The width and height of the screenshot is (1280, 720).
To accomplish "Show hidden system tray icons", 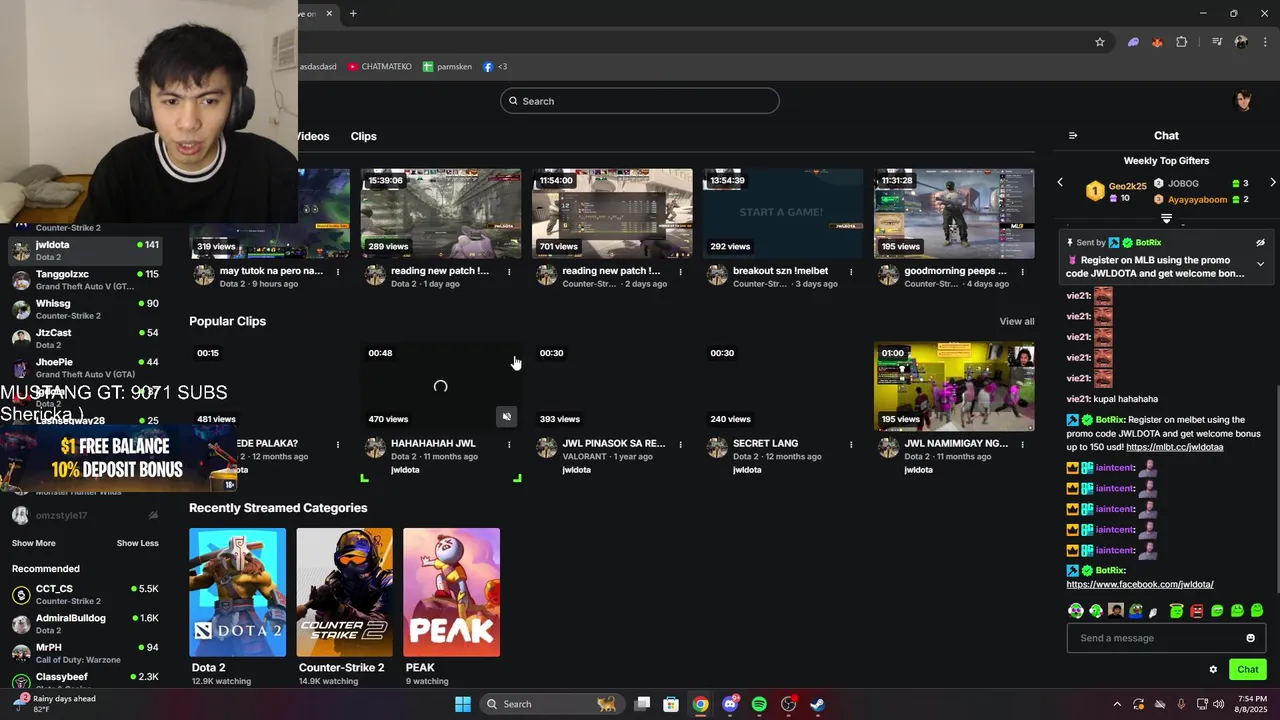I will [x=1117, y=704].
